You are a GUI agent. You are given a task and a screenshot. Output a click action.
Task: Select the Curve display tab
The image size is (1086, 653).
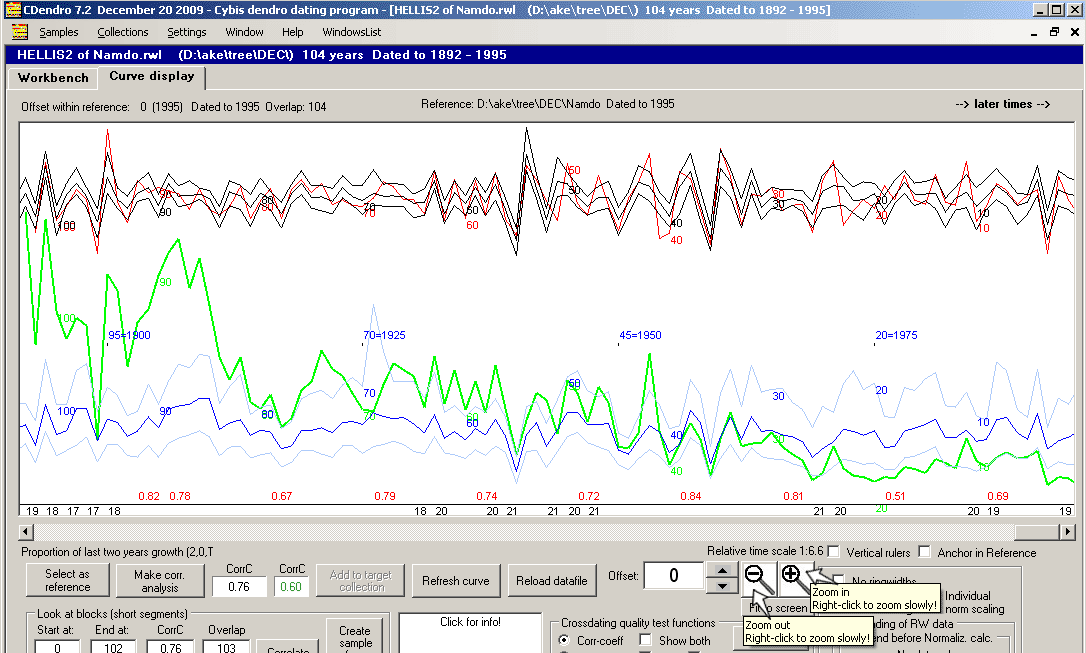pyautogui.click(x=152, y=77)
